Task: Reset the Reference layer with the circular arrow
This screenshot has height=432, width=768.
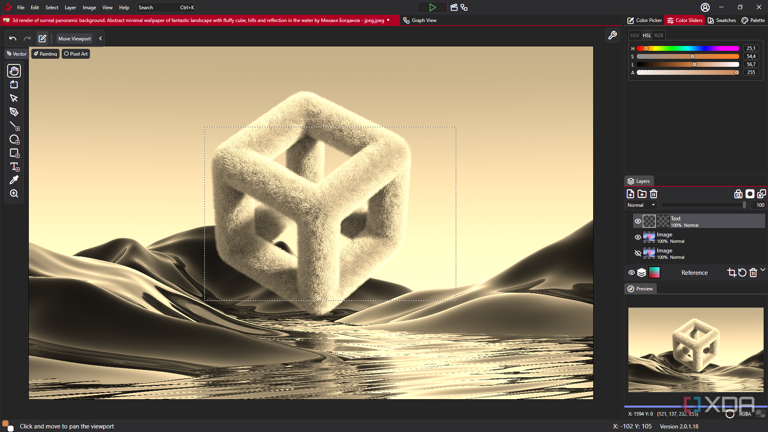Action: pyautogui.click(x=742, y=273)
